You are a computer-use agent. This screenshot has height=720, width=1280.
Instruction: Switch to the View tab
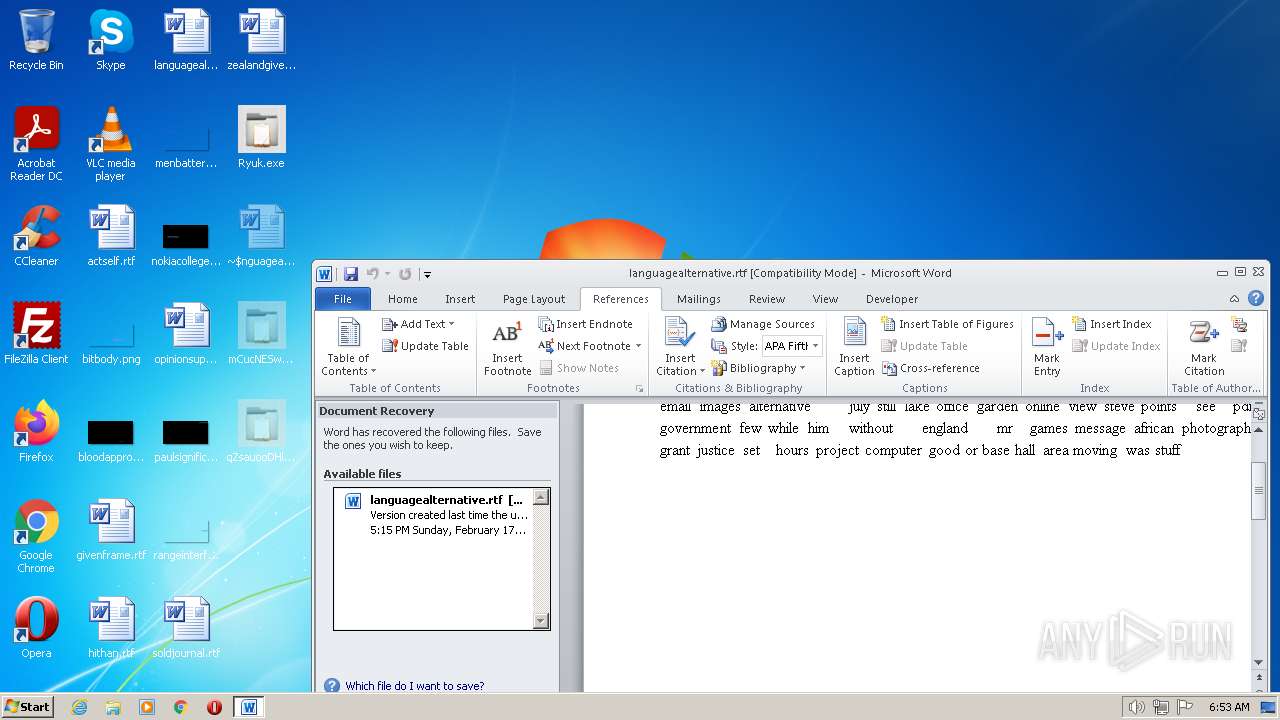(825, 298)
